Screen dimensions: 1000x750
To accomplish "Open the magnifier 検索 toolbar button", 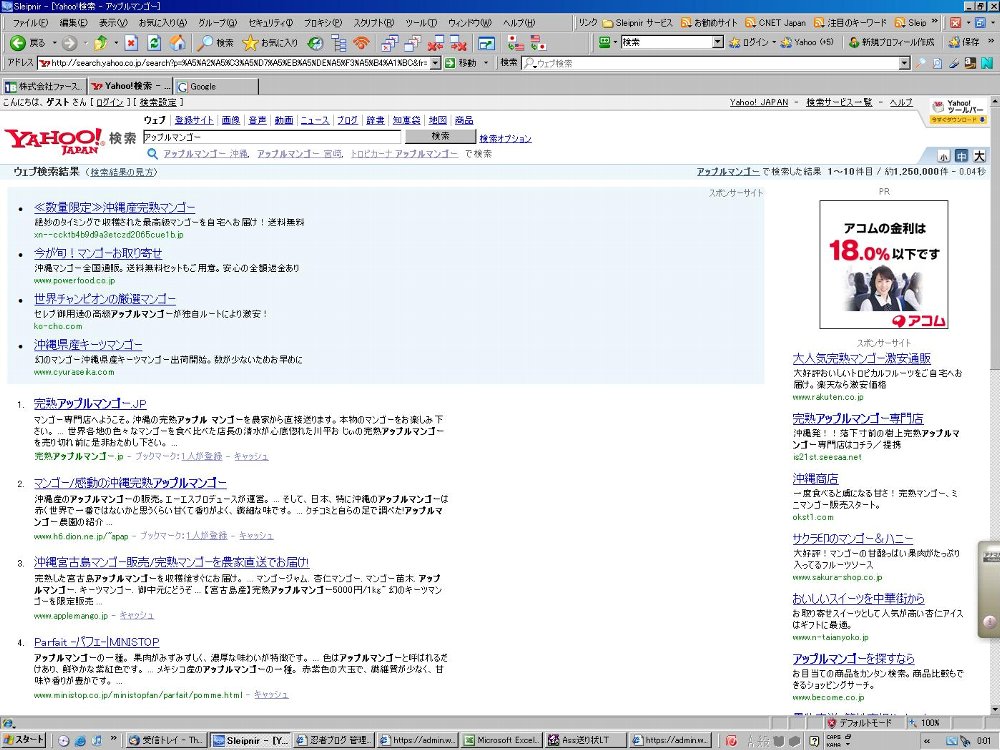I will point(215,43).
